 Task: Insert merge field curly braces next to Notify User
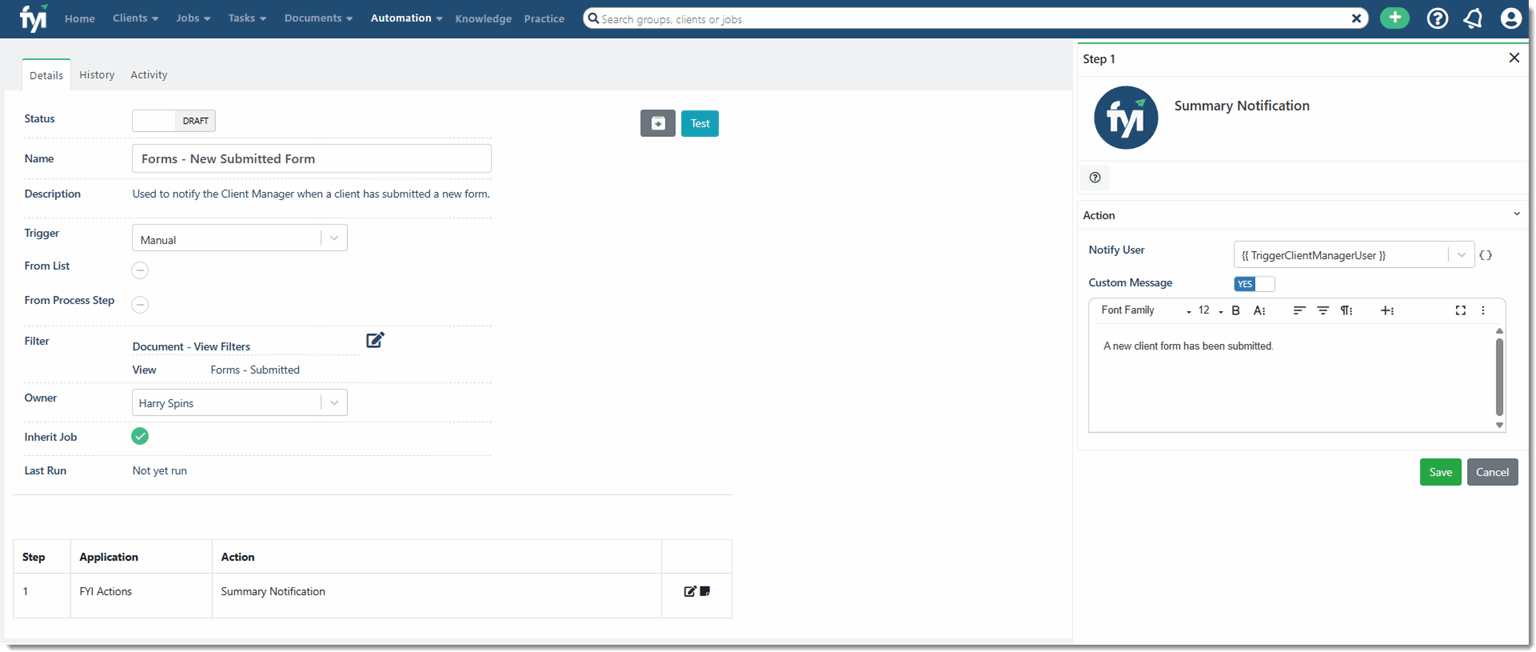pos(1486,255)
